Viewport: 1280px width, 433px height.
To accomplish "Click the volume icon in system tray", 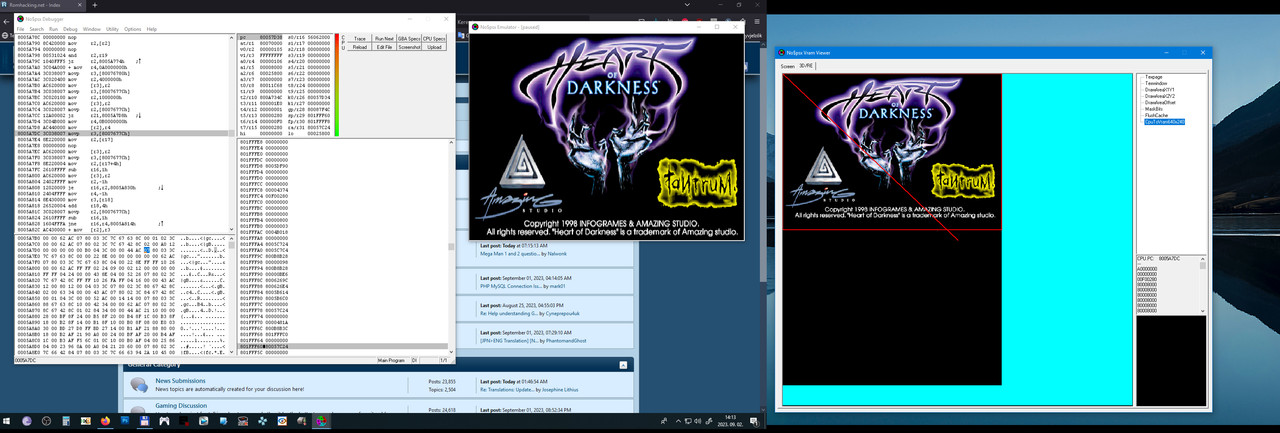I will coord(698,422).
